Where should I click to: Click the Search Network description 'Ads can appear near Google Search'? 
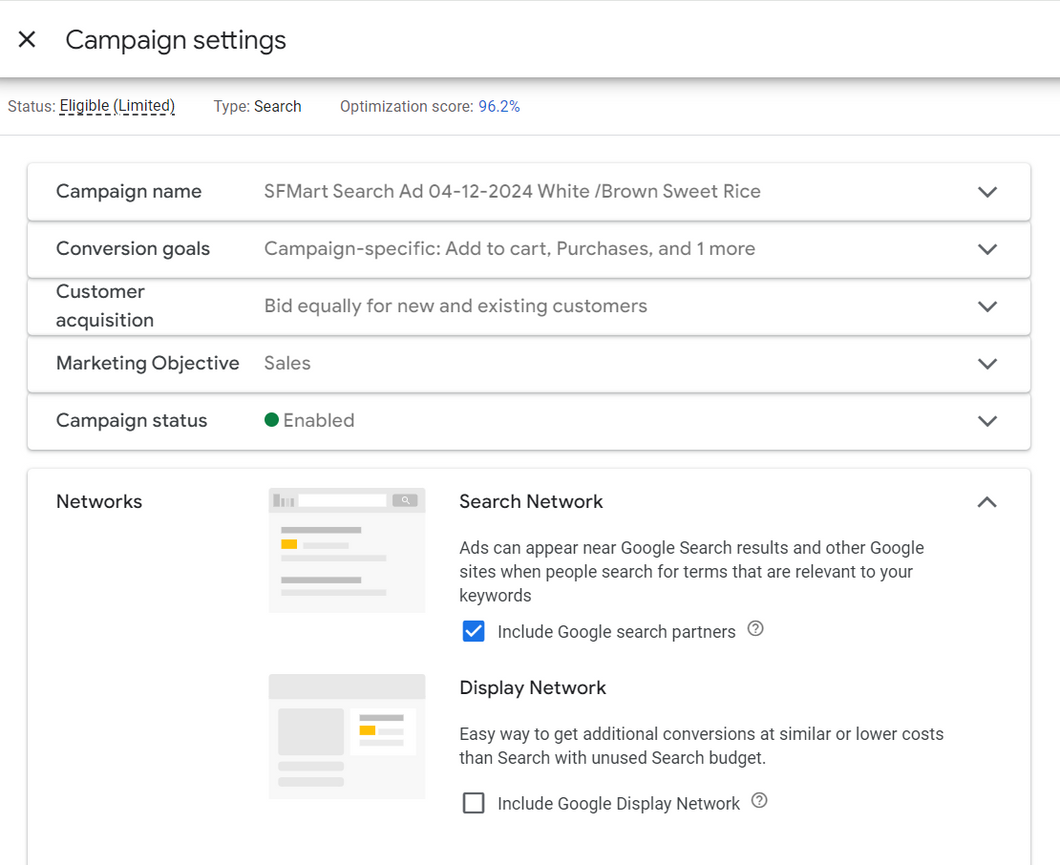pyautogui.click(x=692, y=572)
